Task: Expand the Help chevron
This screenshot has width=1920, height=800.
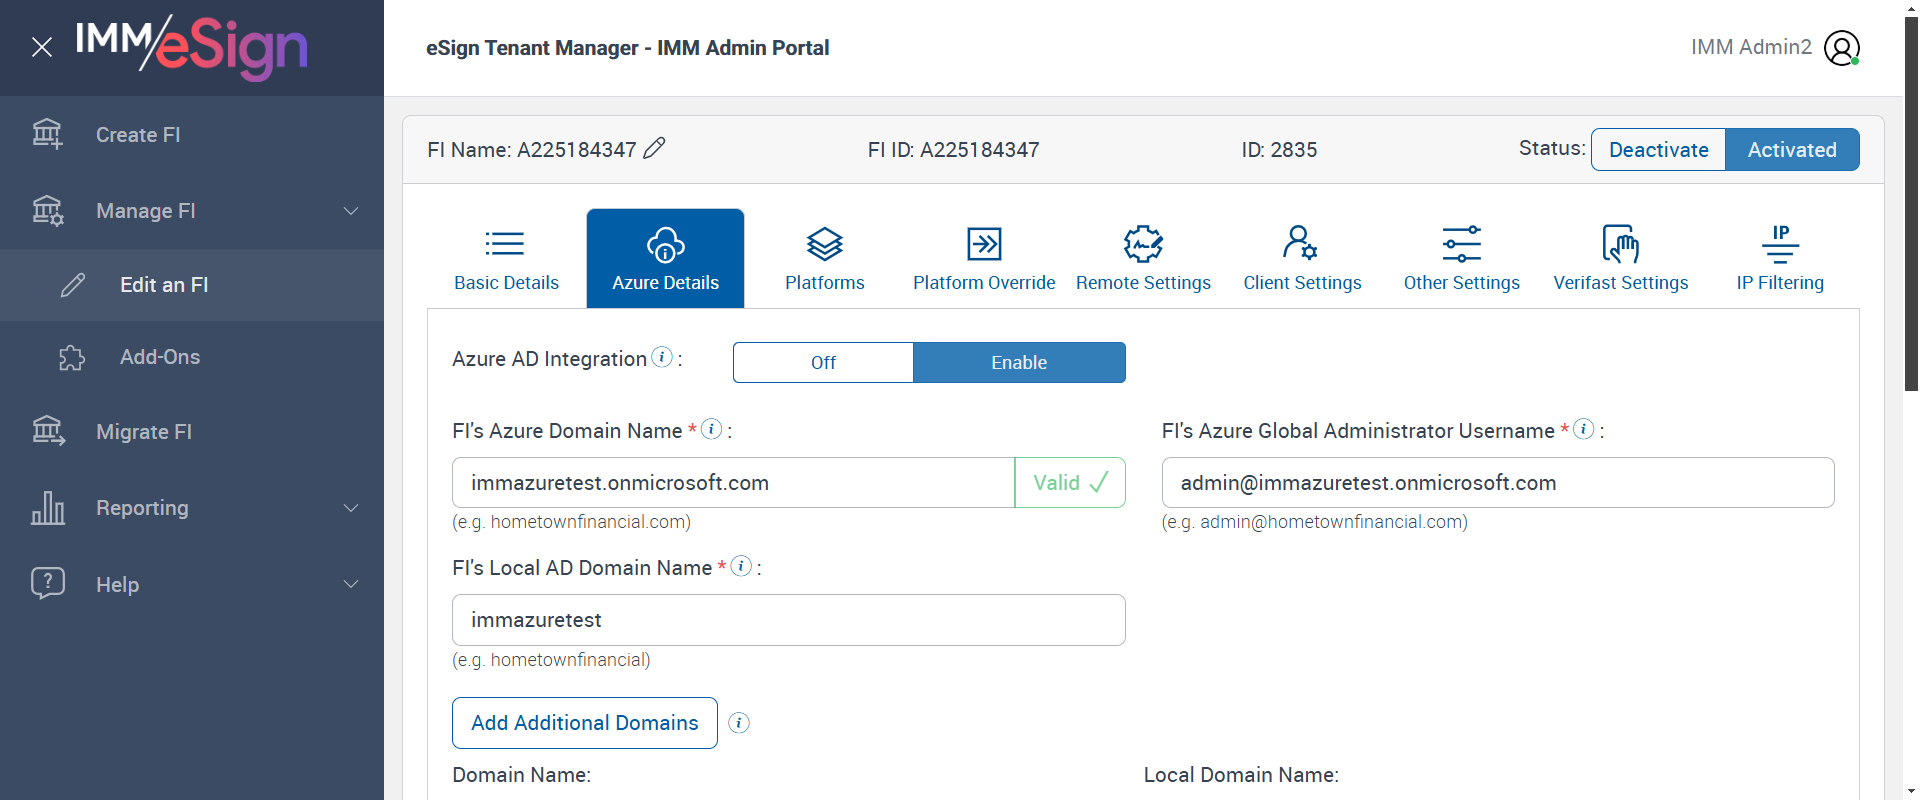Action: (x=351, y=584)
